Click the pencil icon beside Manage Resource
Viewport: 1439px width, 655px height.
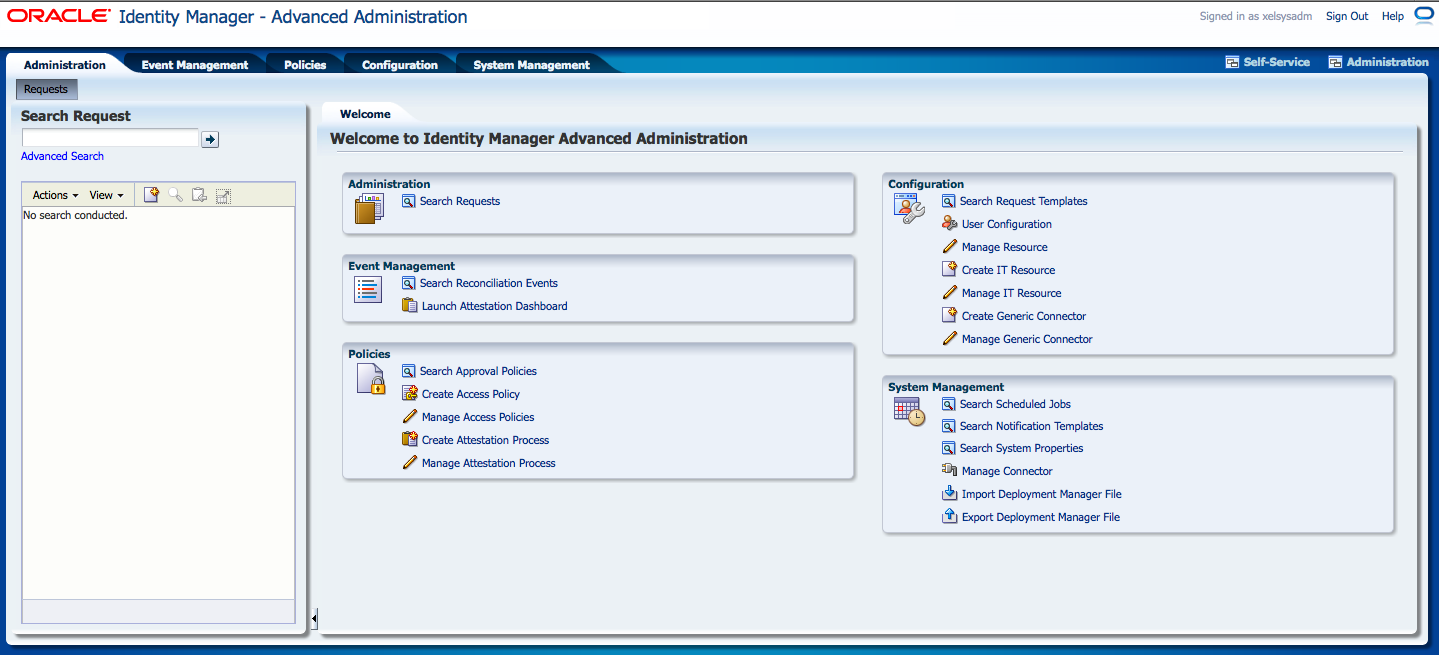pos(949,247)
